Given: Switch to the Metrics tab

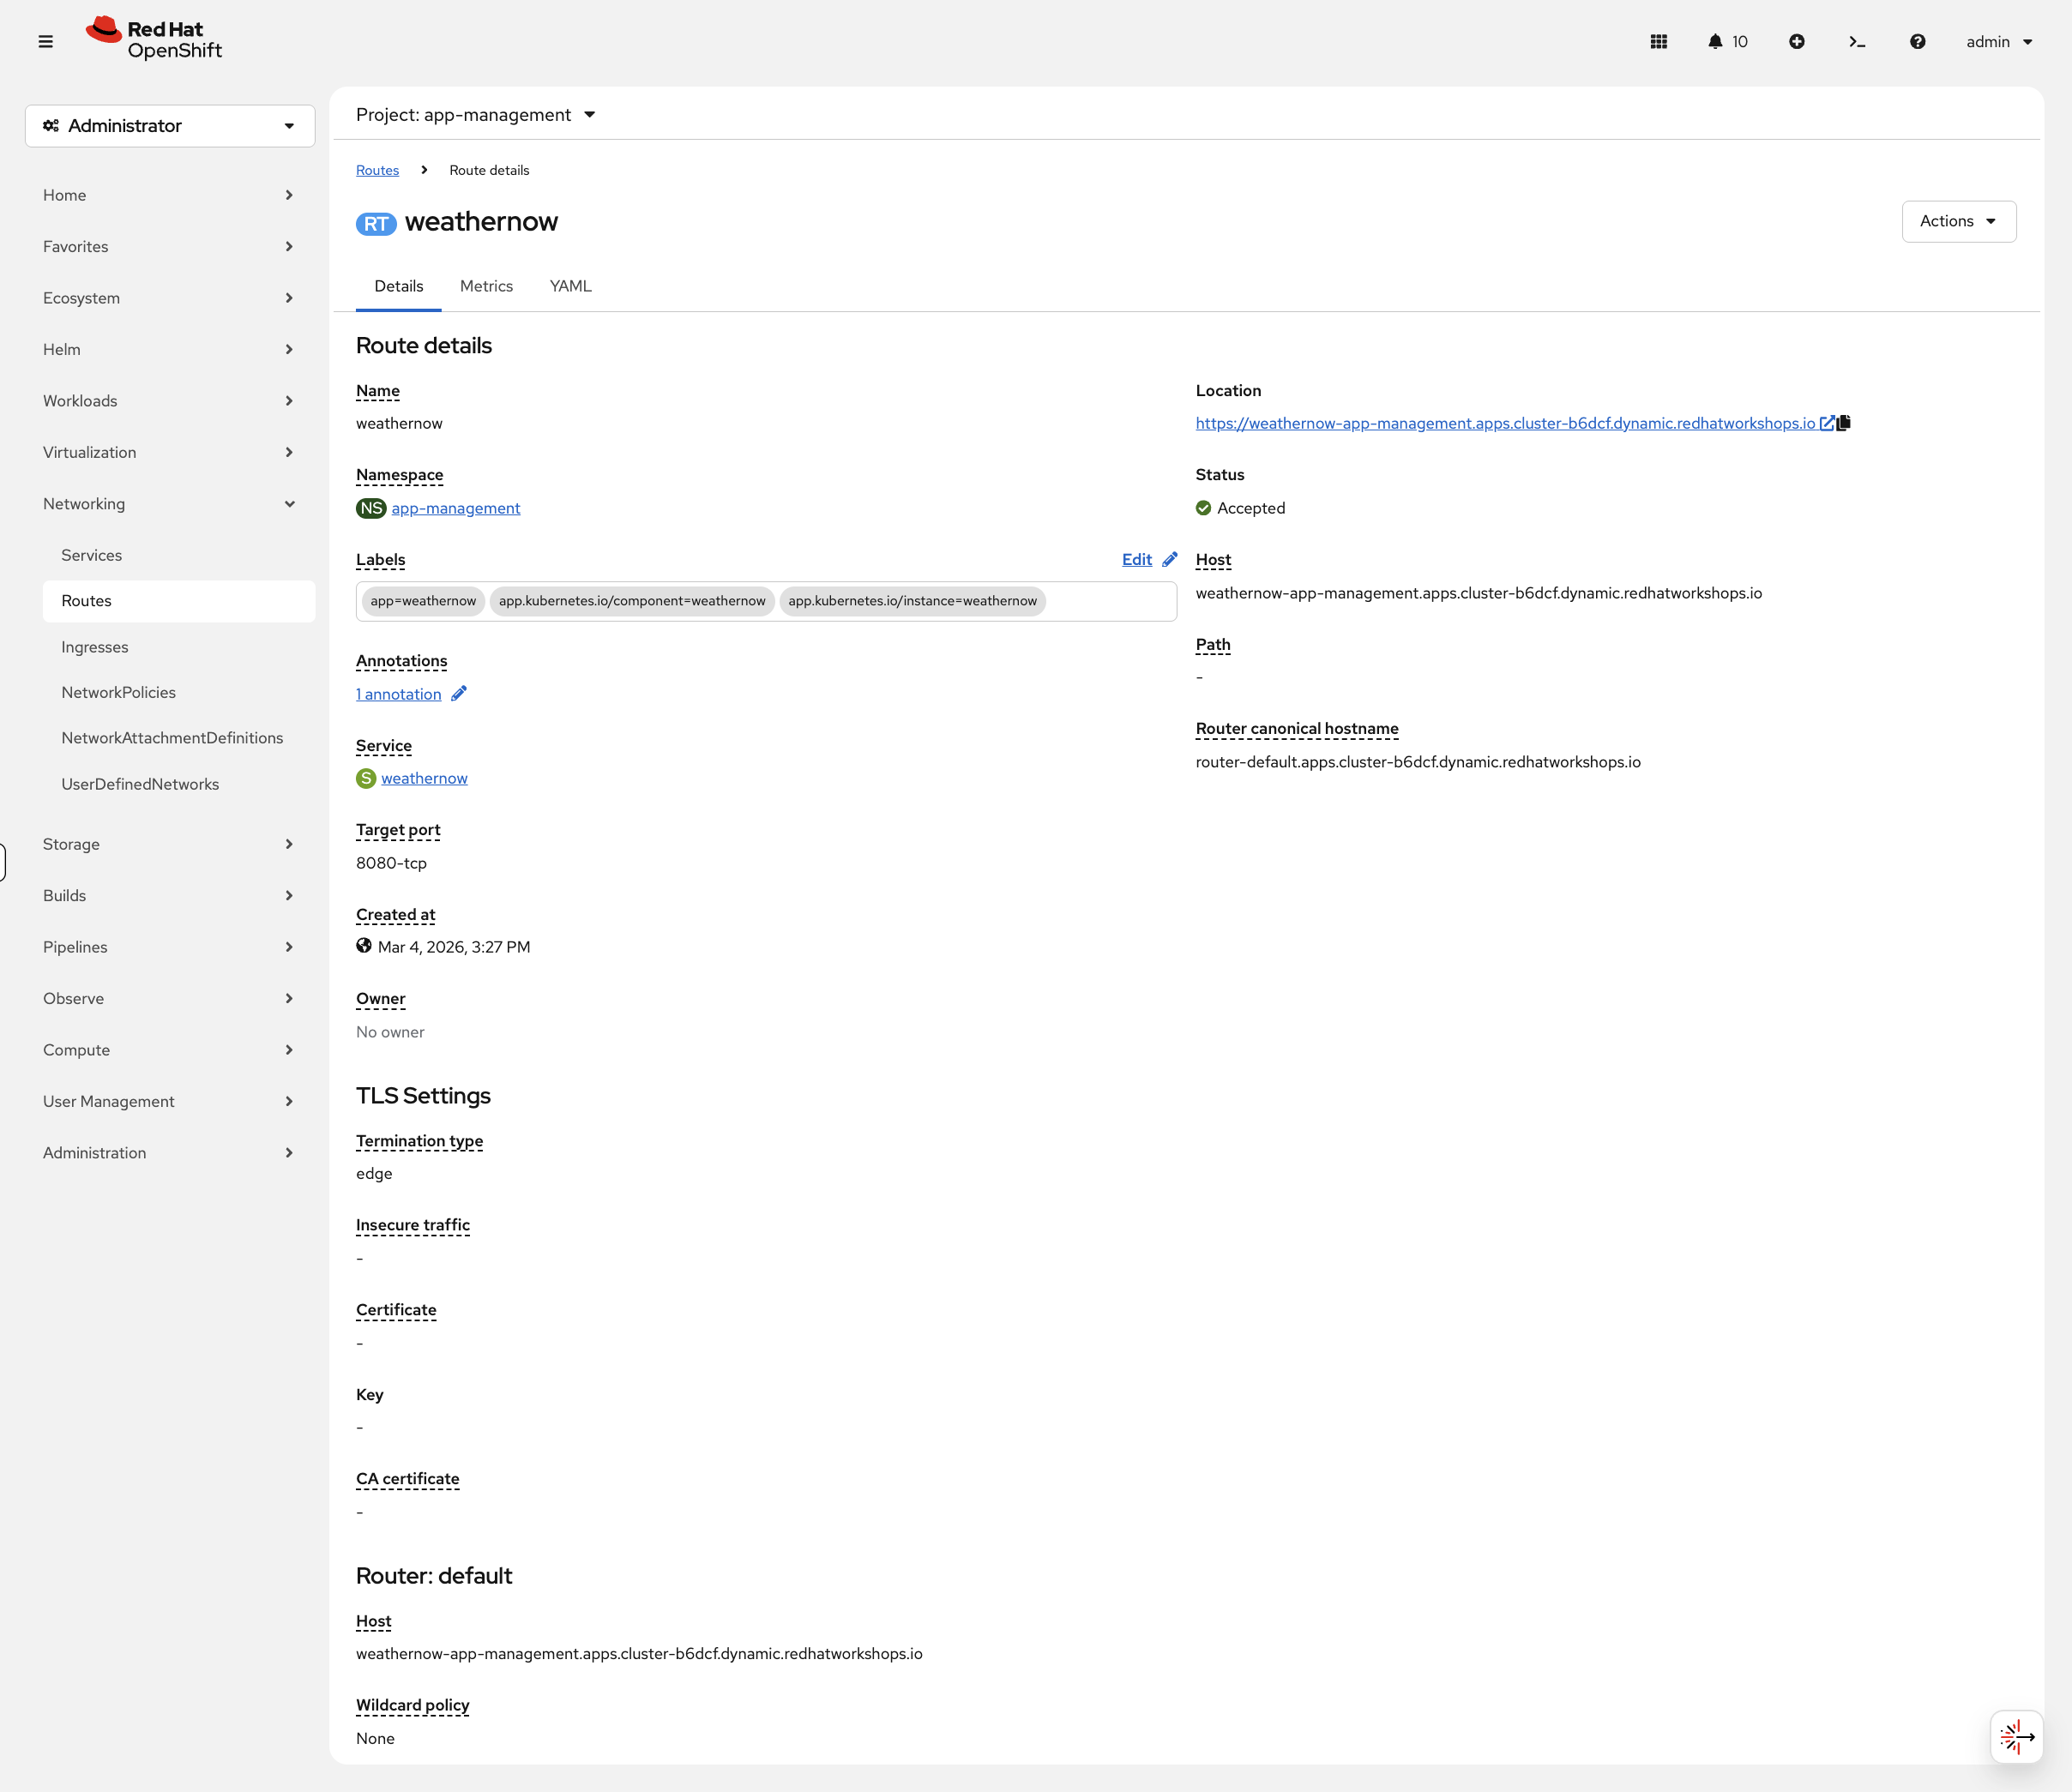Looking at the screenshot, I should pyautogui.click(x=486, y=286).
